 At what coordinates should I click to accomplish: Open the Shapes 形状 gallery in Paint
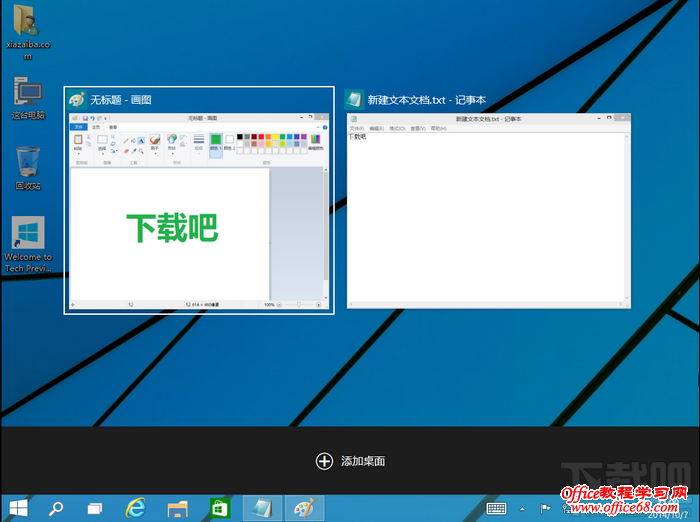coord(172,144)
